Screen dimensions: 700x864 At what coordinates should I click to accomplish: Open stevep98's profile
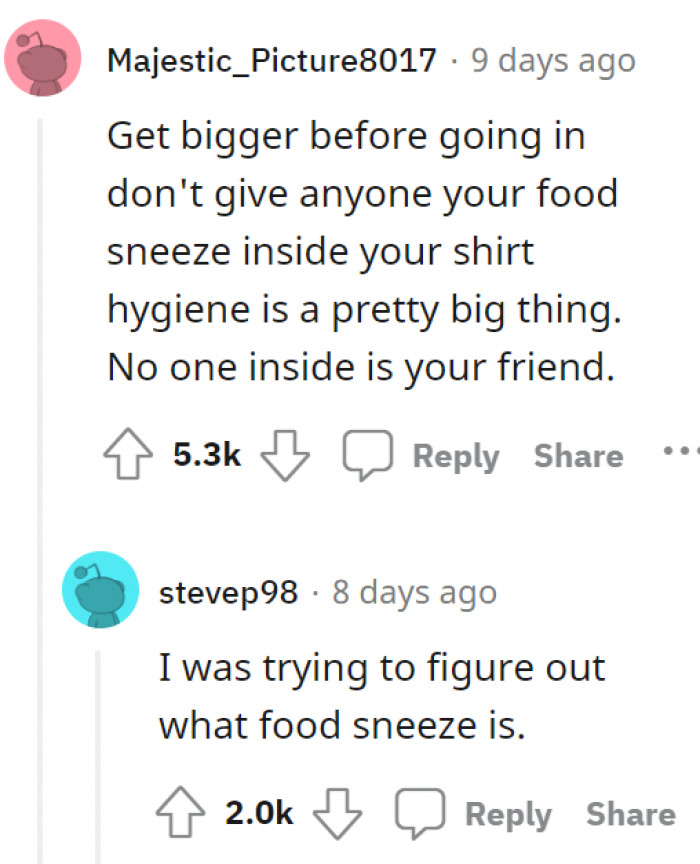coord(228,592)
